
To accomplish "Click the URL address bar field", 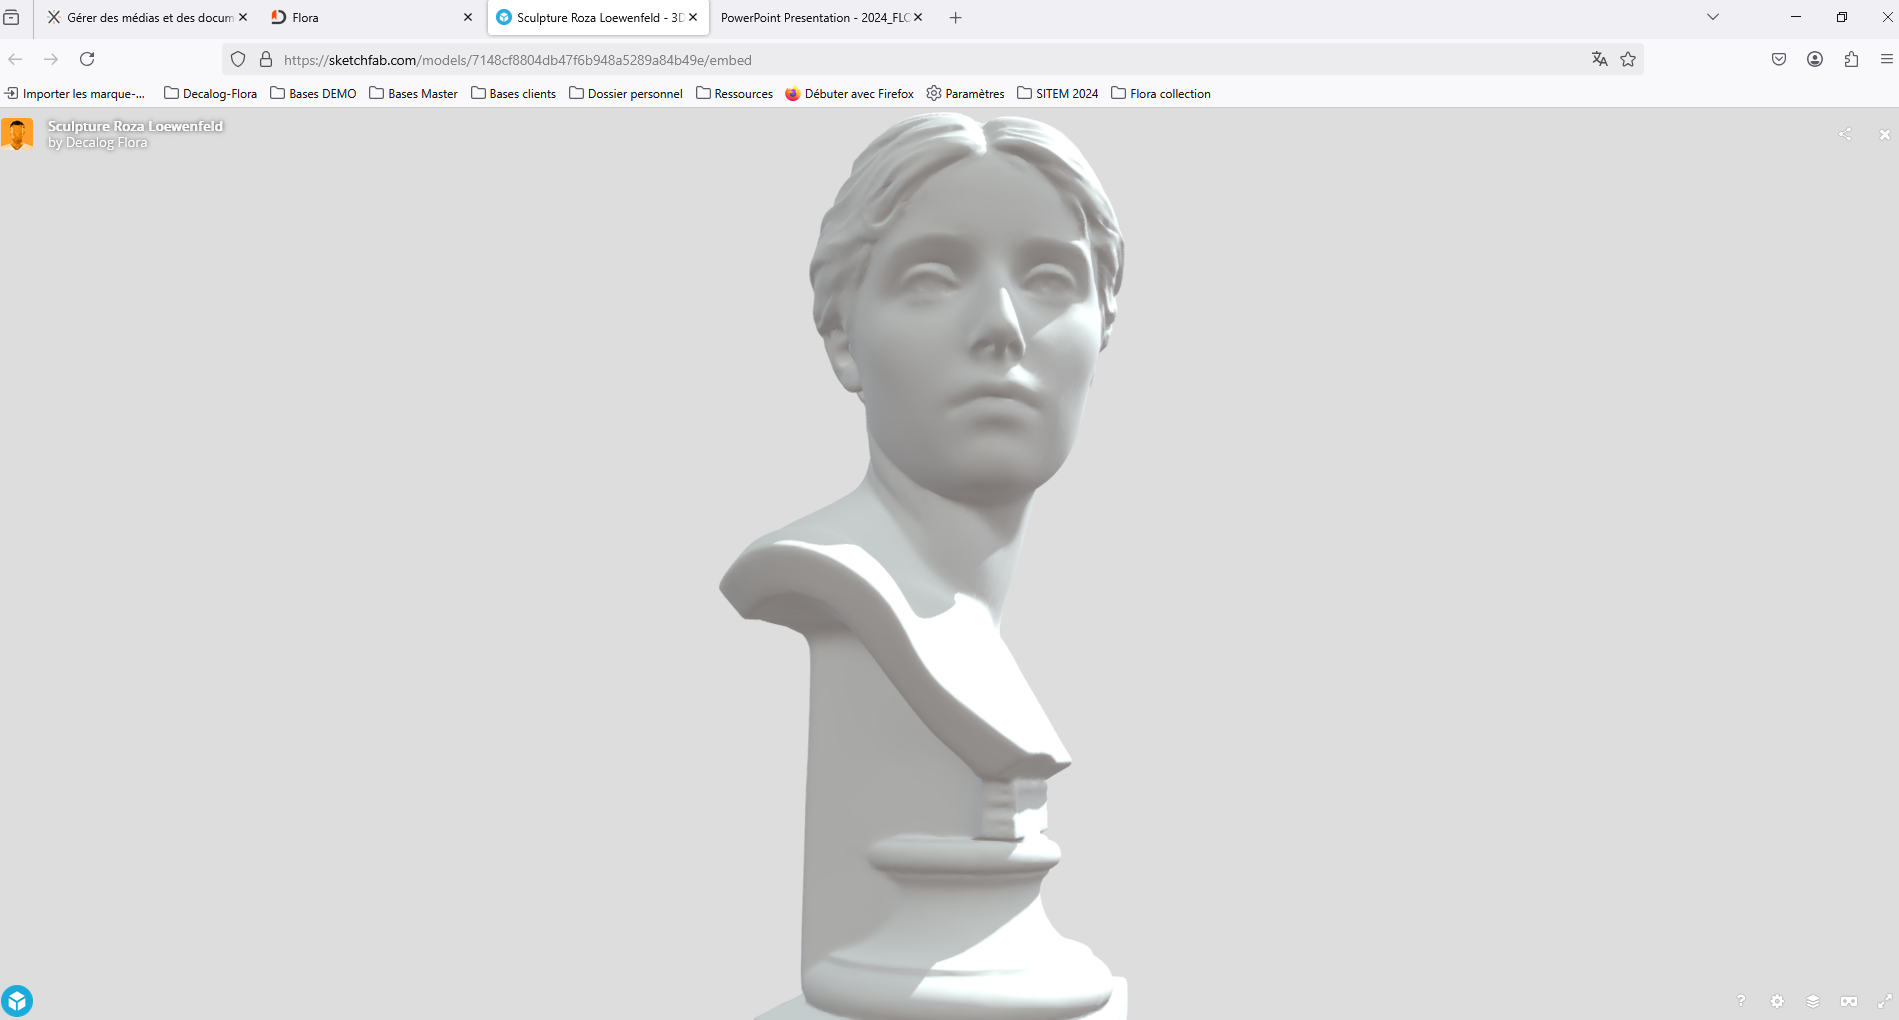I will 900,60.
